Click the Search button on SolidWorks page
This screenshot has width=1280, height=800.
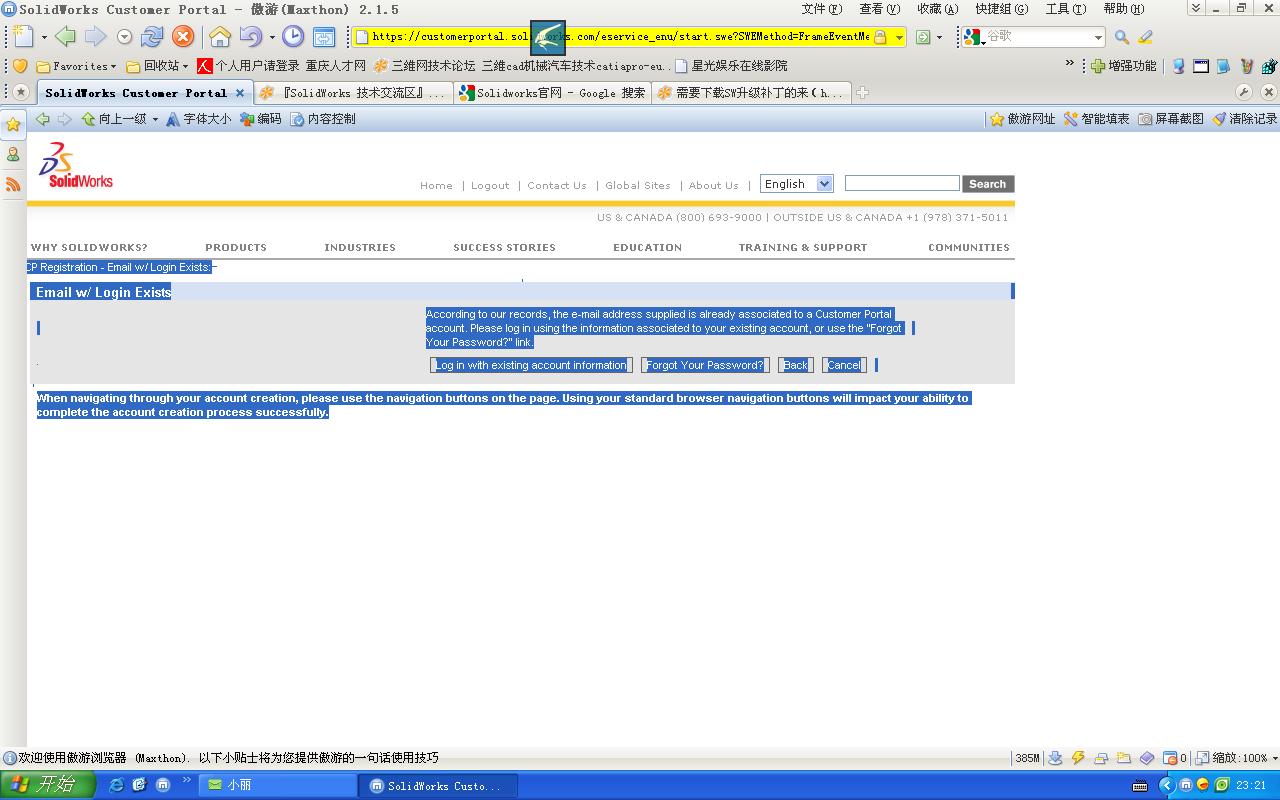pos(988,184)
